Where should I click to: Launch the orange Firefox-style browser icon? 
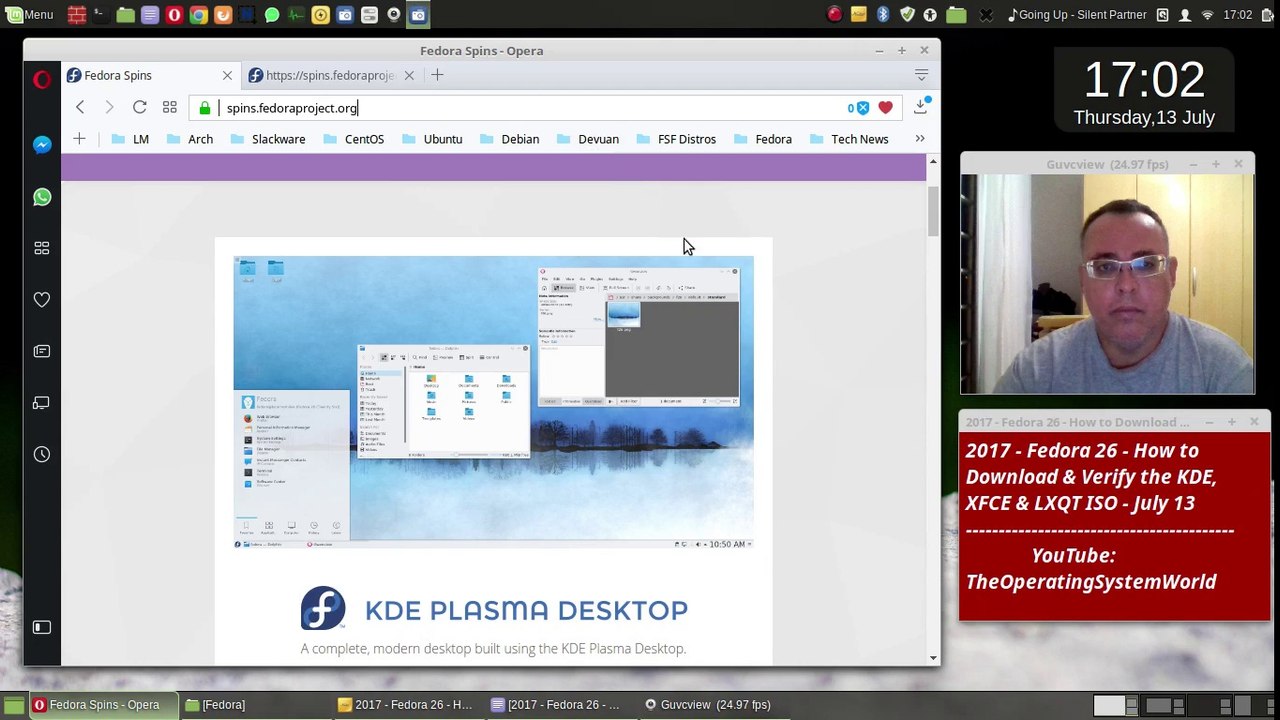click(222, 15)
